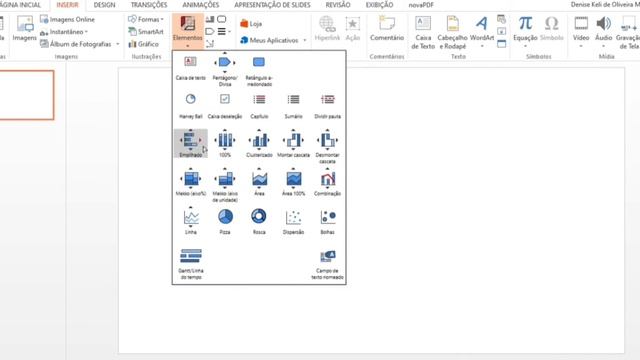Image resolution: width=640 pixels, height=360 pixels.
Task: Insert a Gráfico chart
Action: 144,44
